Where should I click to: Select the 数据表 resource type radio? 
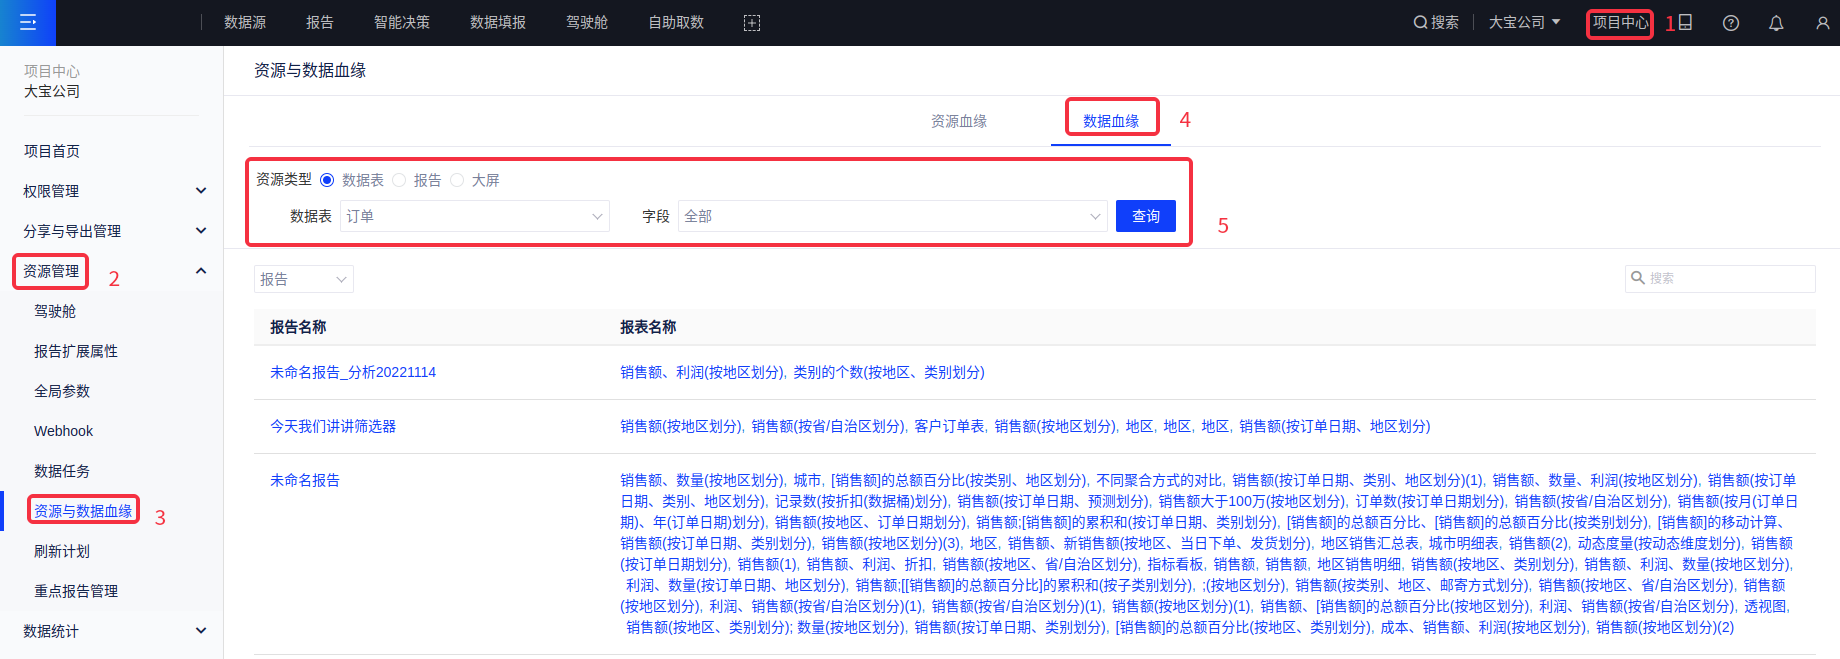pos(327,180)
